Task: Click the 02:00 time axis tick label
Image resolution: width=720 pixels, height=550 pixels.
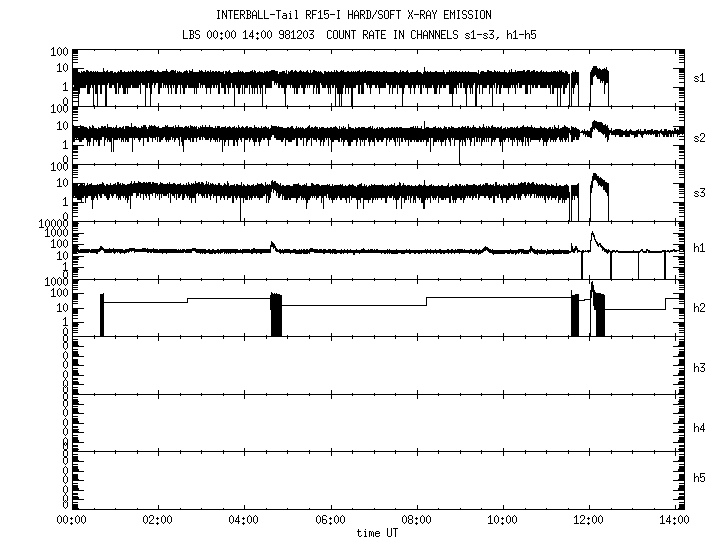Action: click(x=158, y=520)
